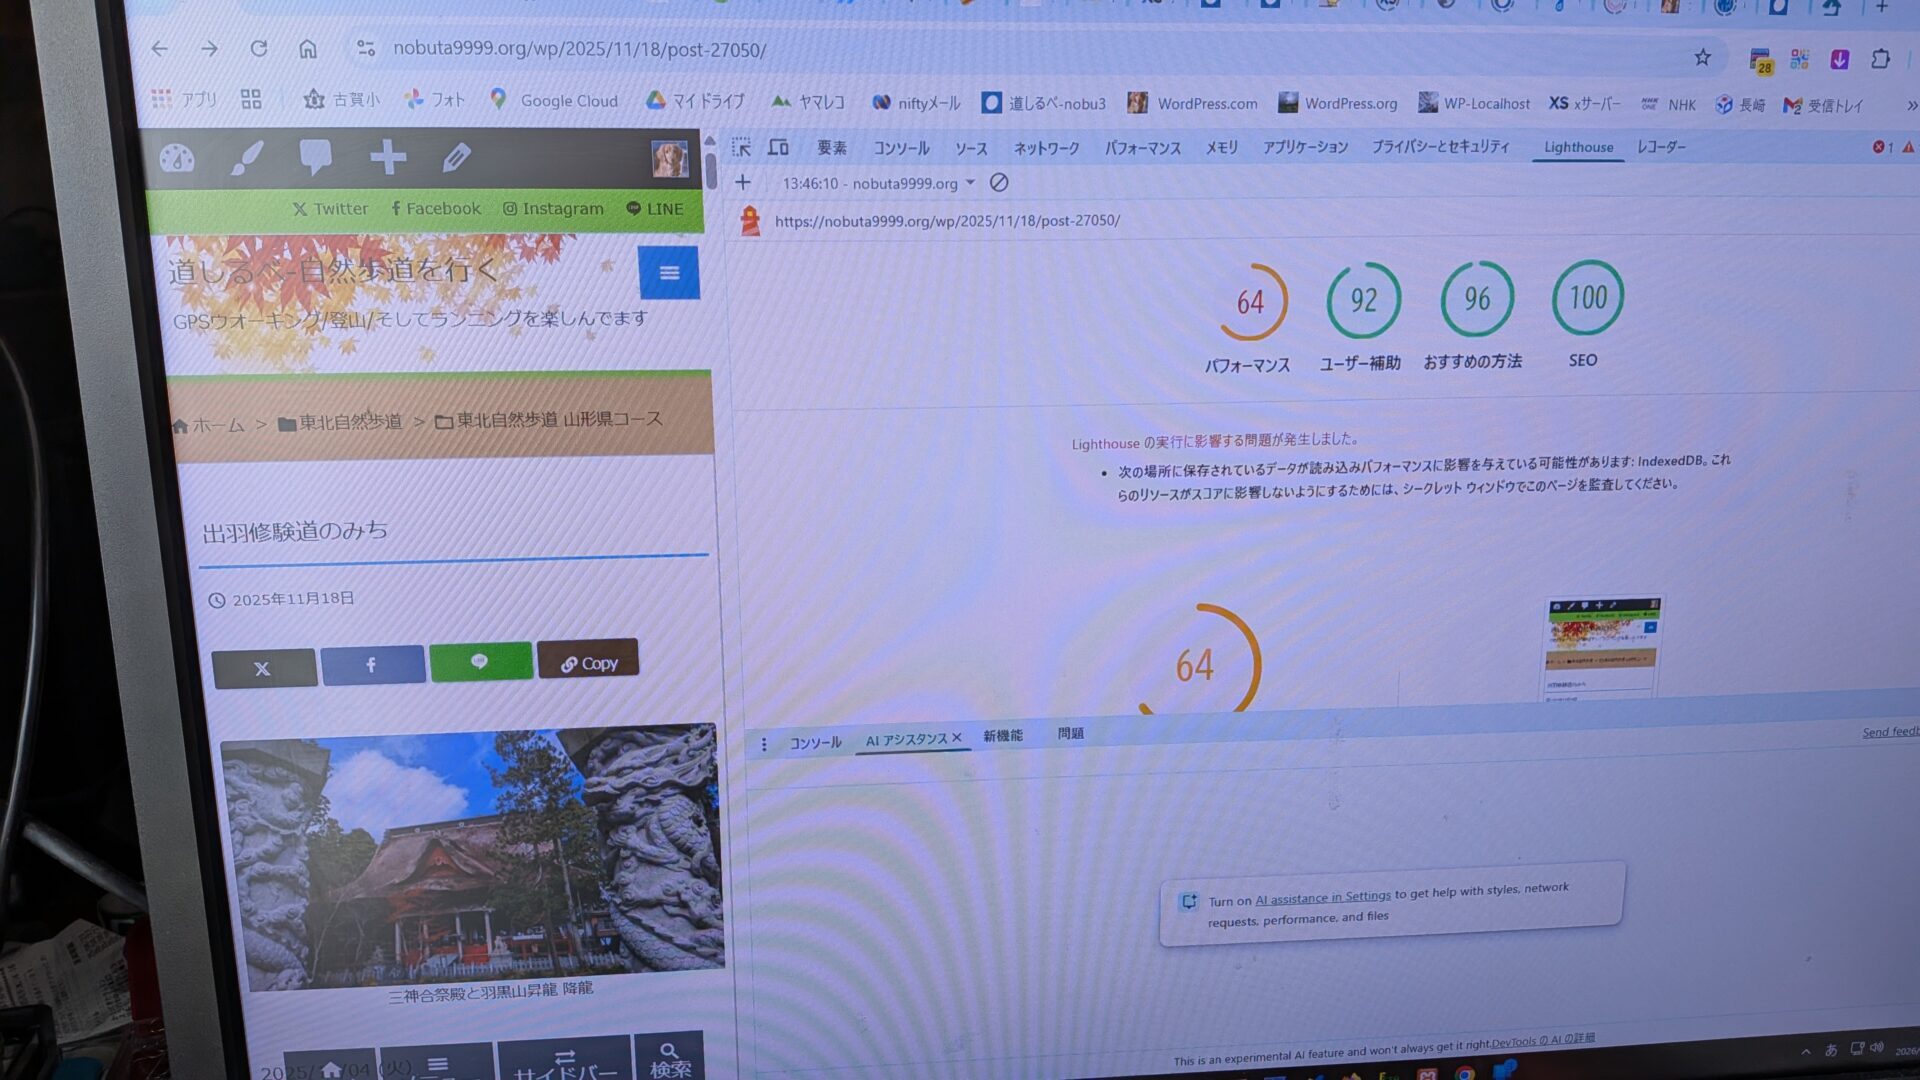Bookmark this page with the star icon
This screenshot has height=1080, width=1920.
[1702, 58]
